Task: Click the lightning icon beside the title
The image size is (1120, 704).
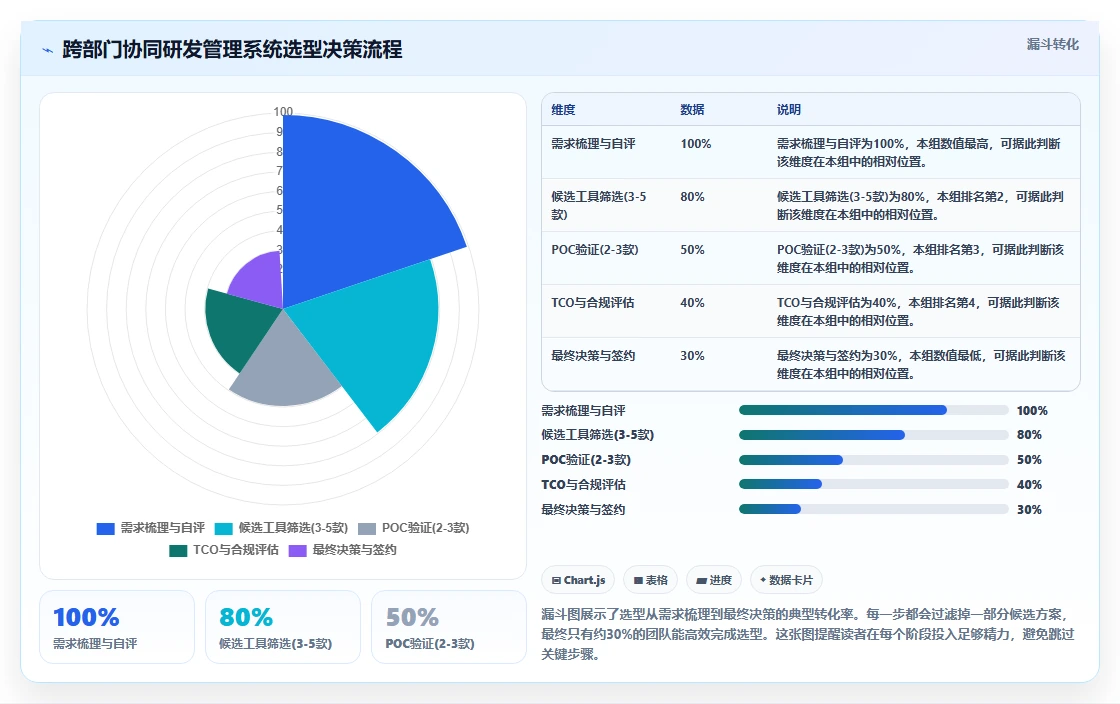Action: [48, 50]
